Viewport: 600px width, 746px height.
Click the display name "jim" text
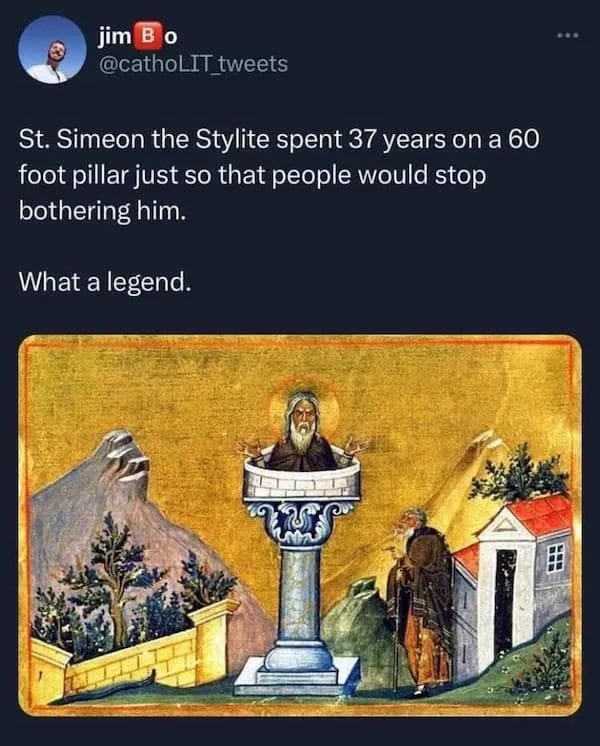[114, 37]
